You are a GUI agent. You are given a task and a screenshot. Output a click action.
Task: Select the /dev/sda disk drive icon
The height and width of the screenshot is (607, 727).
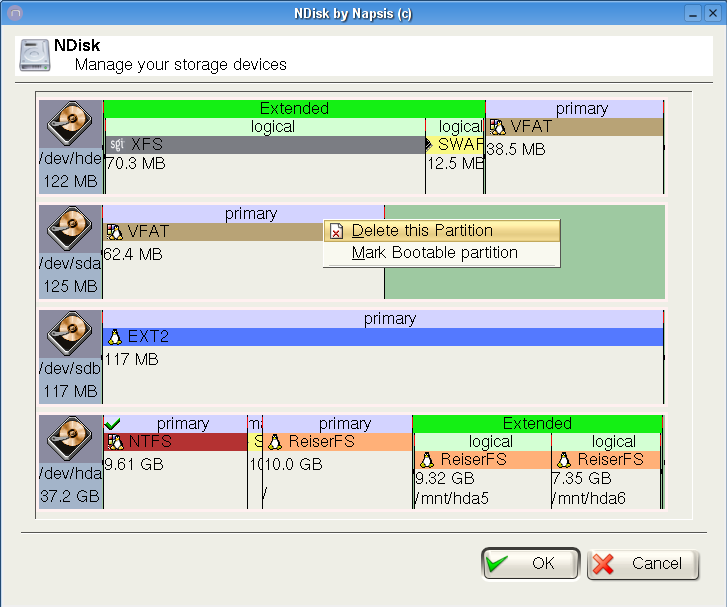click(x=70, y=233)
